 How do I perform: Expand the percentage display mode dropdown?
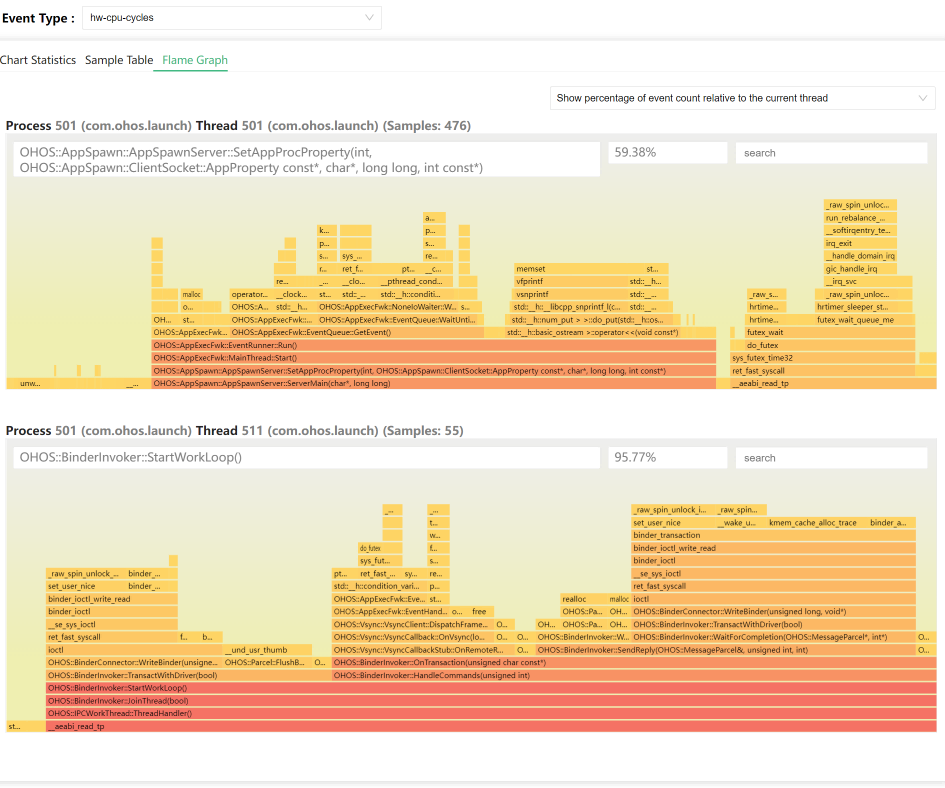(x=742, y=98)
